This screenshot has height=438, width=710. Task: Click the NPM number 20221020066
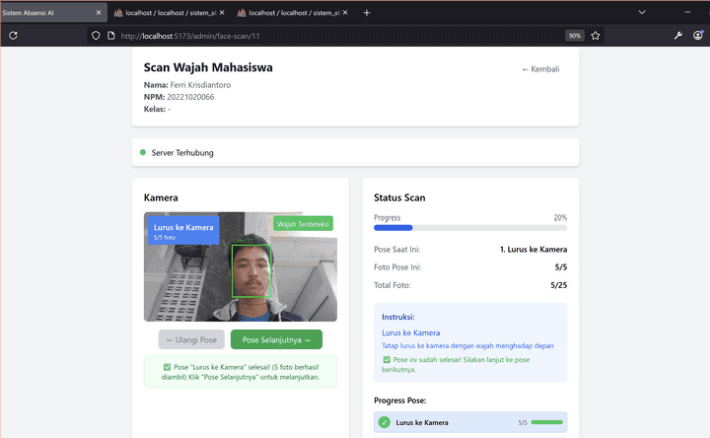(x=191, y=97)
